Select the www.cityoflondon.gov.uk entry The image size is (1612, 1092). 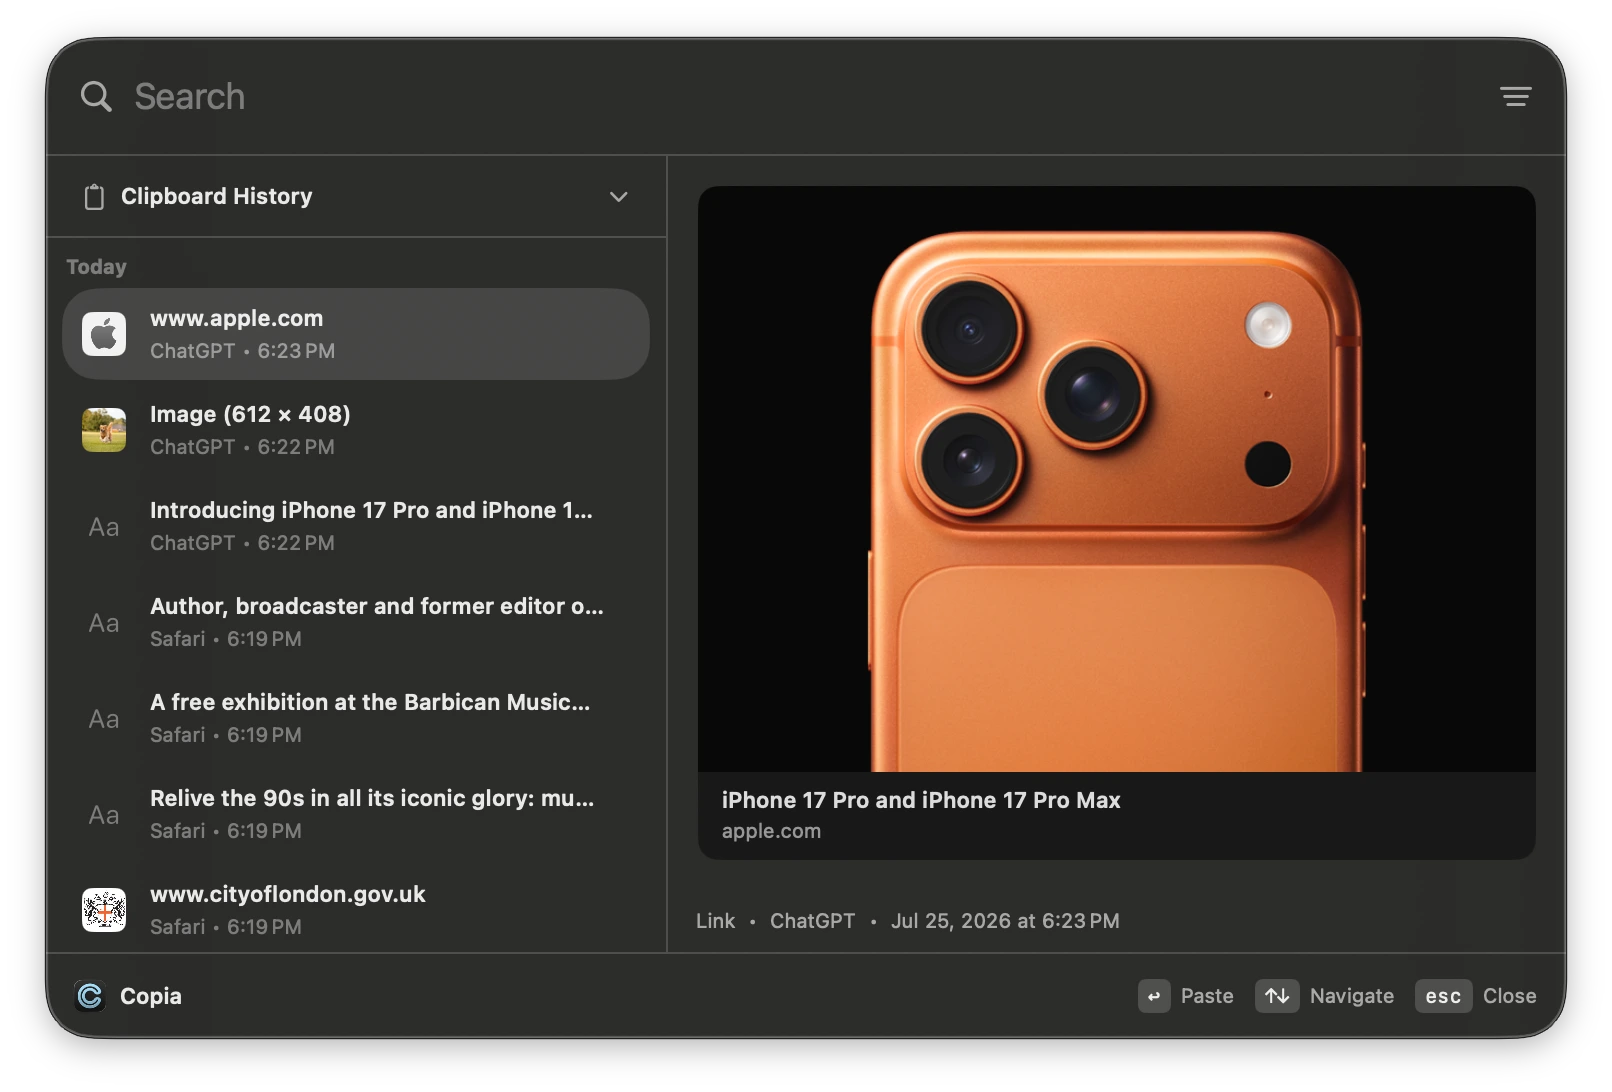coord(356,910)
